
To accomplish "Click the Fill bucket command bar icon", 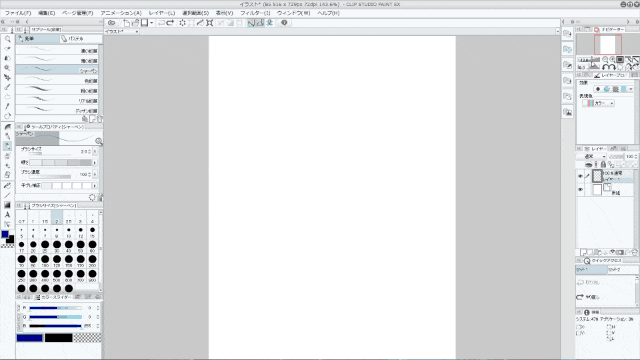I will click(200, 23).
